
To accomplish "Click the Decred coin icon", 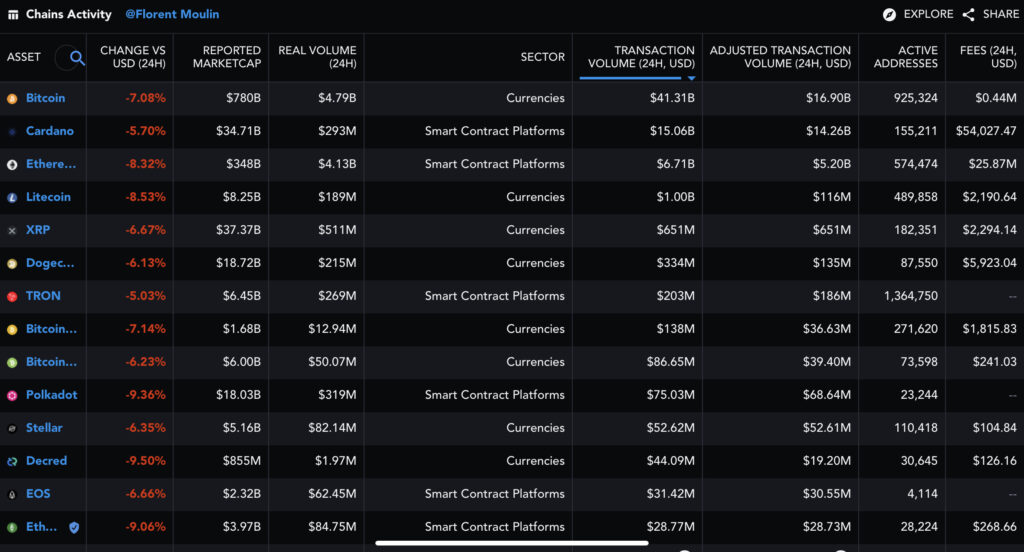I will coord(12,461).
